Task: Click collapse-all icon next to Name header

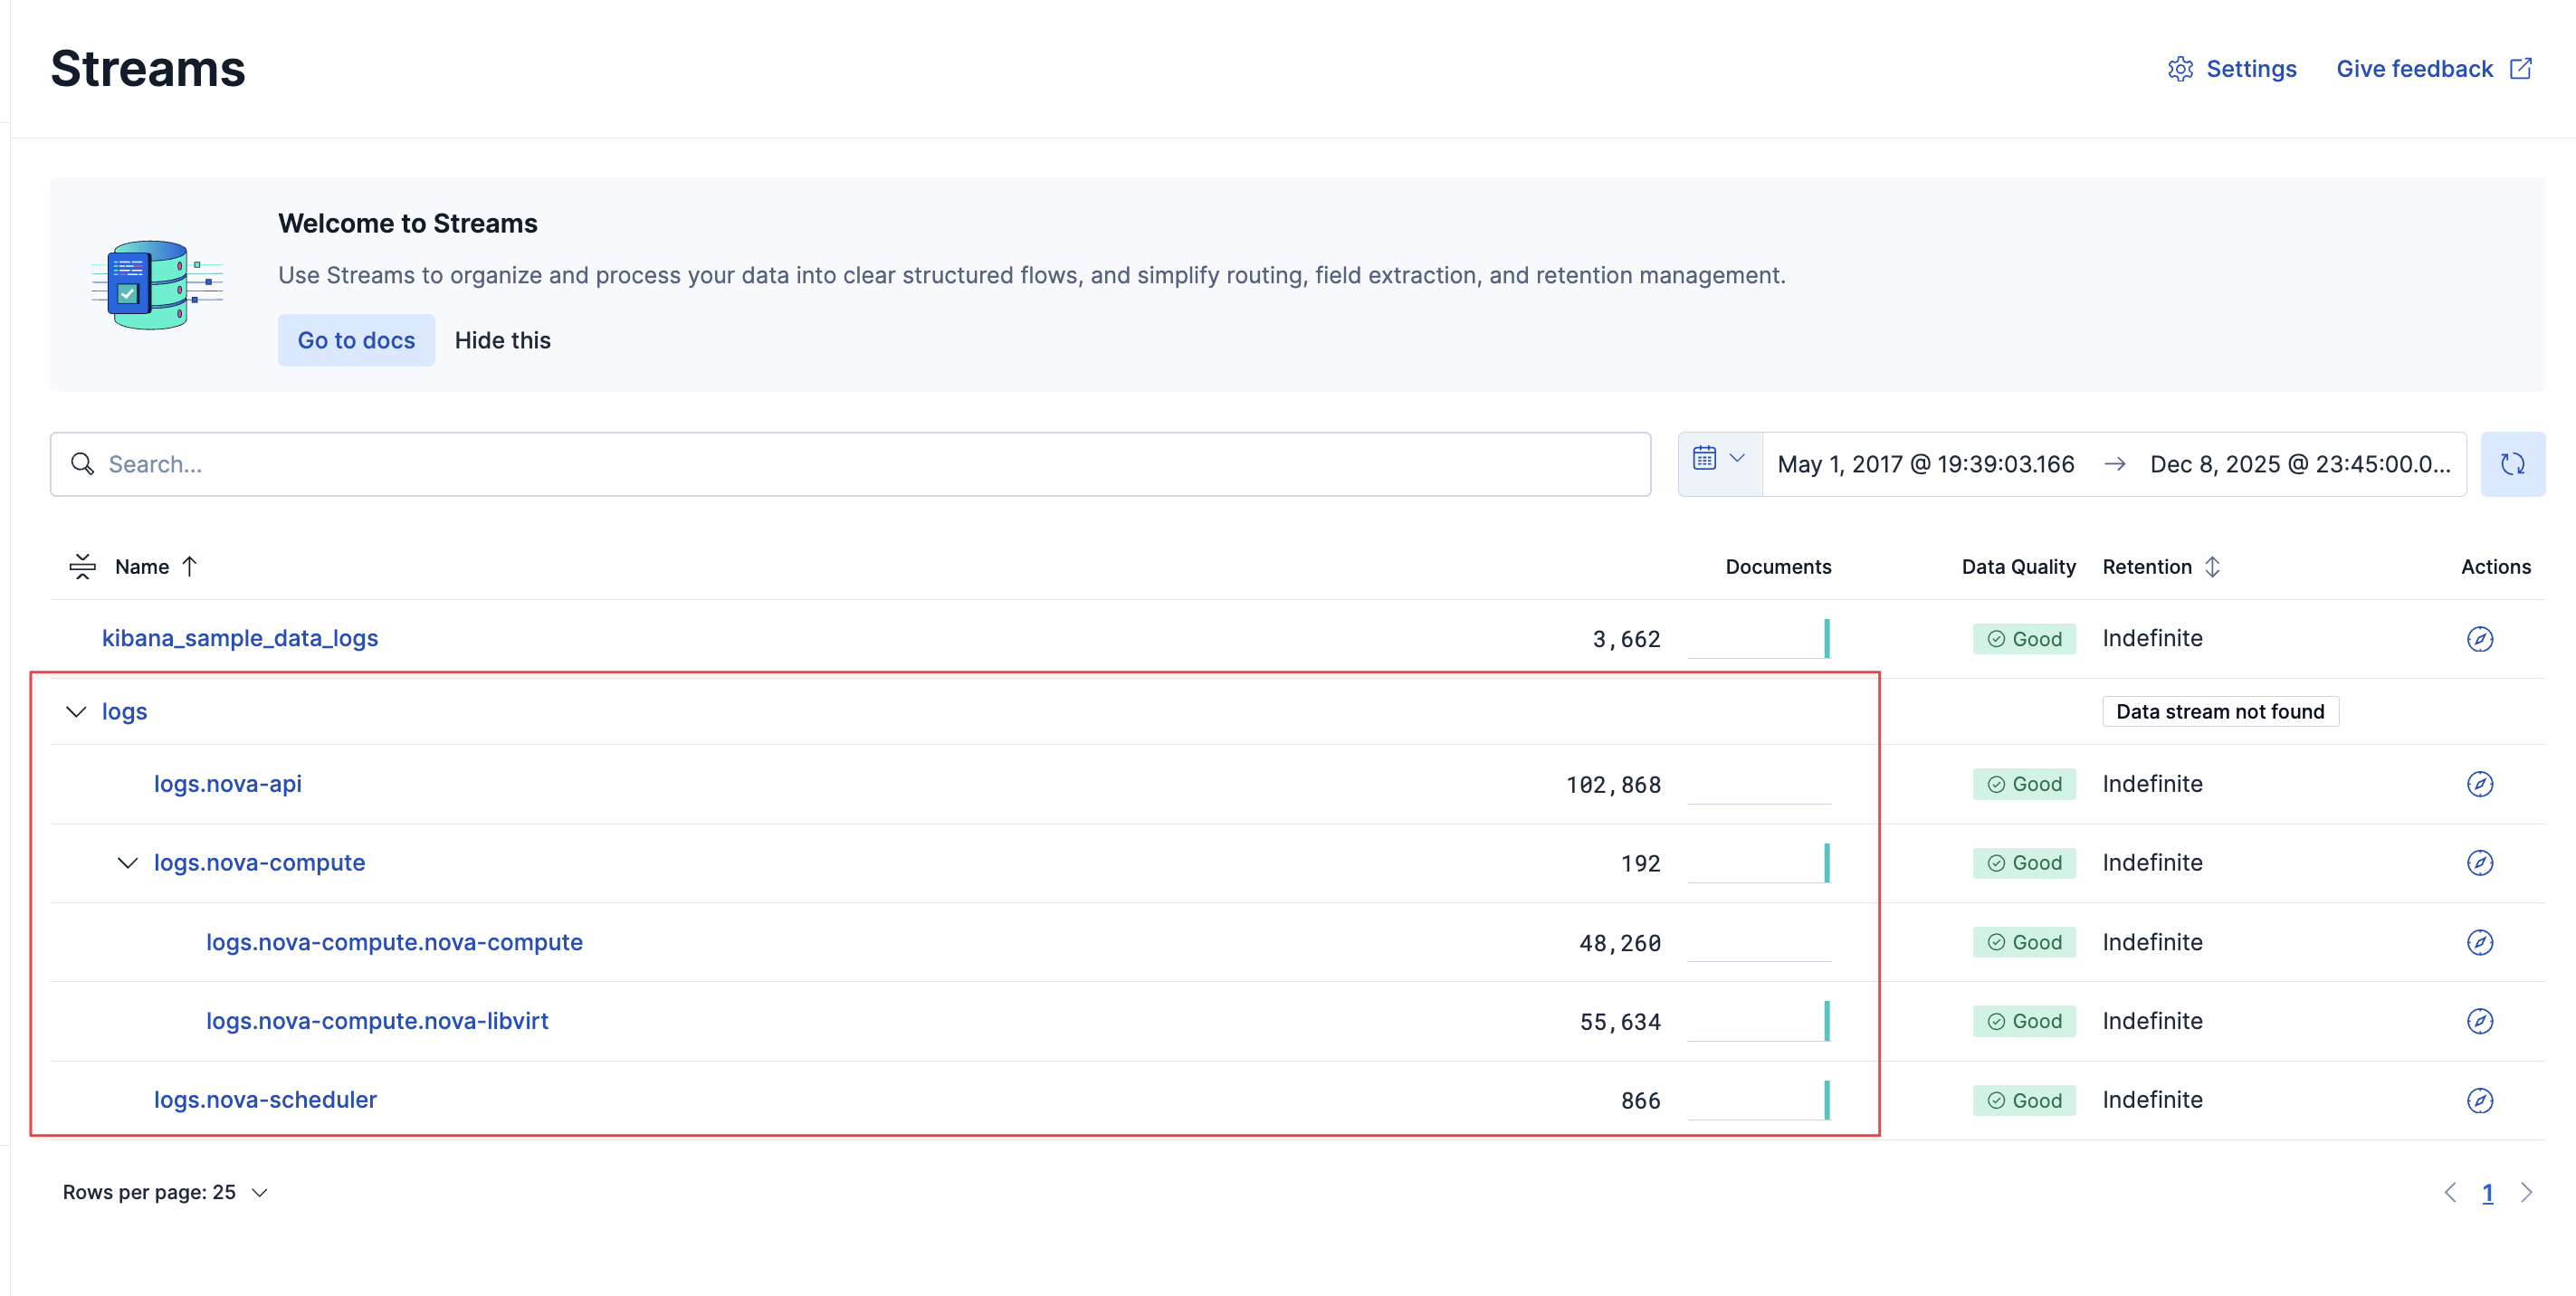Action: click(x=82, y=567)
